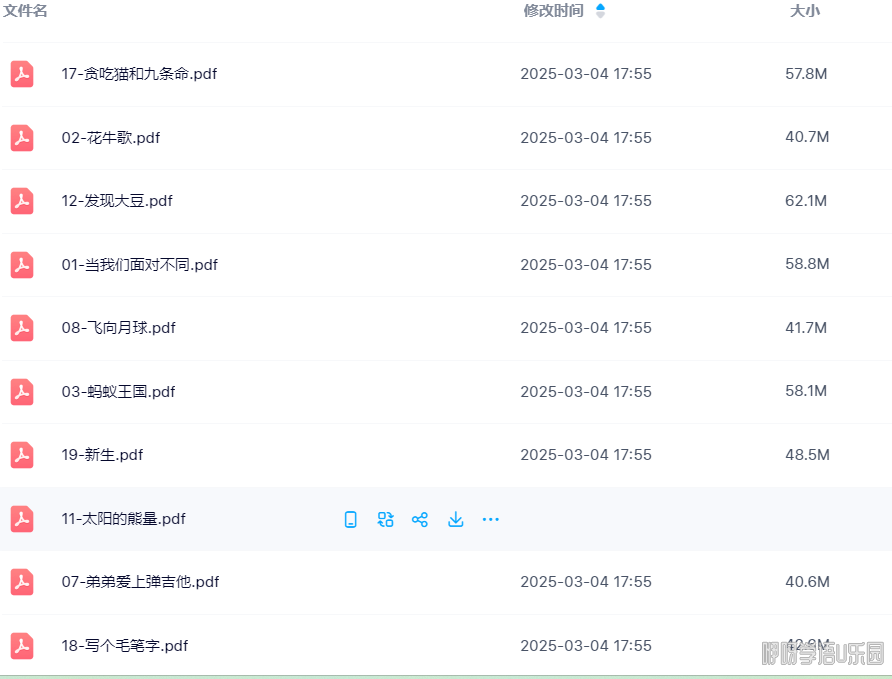
Task: Click the PDF icon next to 02-花牛歌.pdf
Action: (x=22, y=138)
